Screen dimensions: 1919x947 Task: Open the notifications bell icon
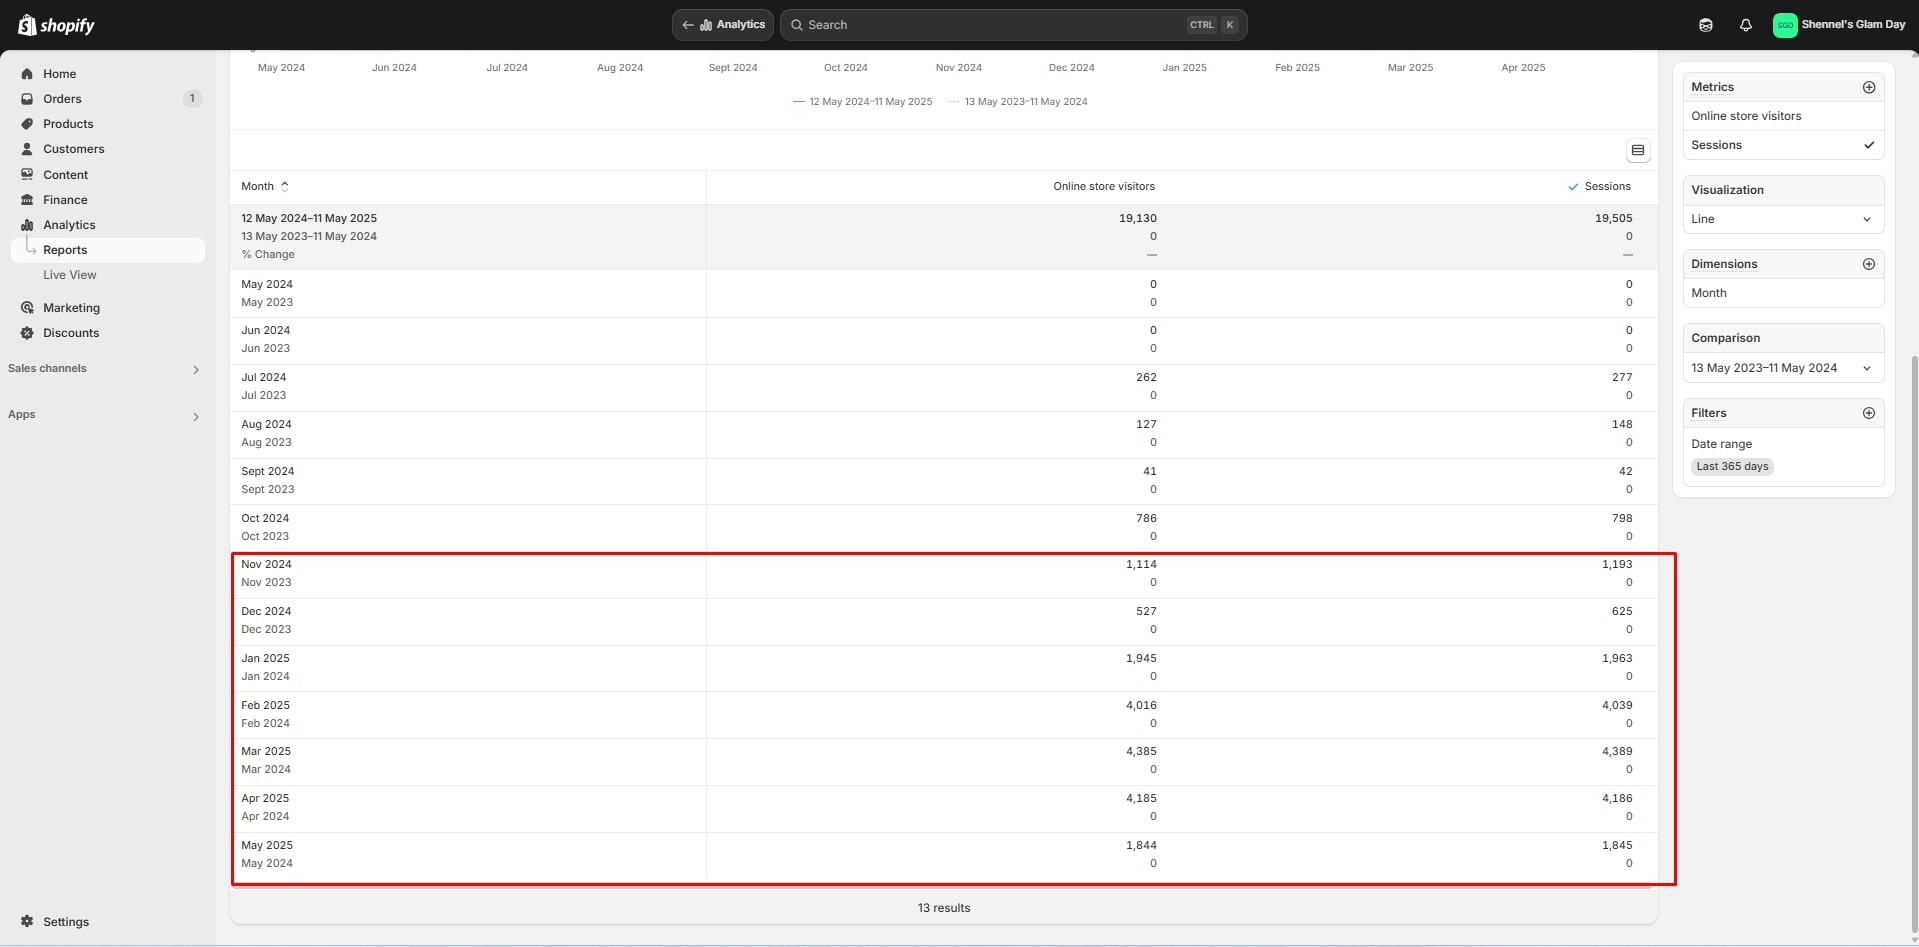click(1745, 25)
